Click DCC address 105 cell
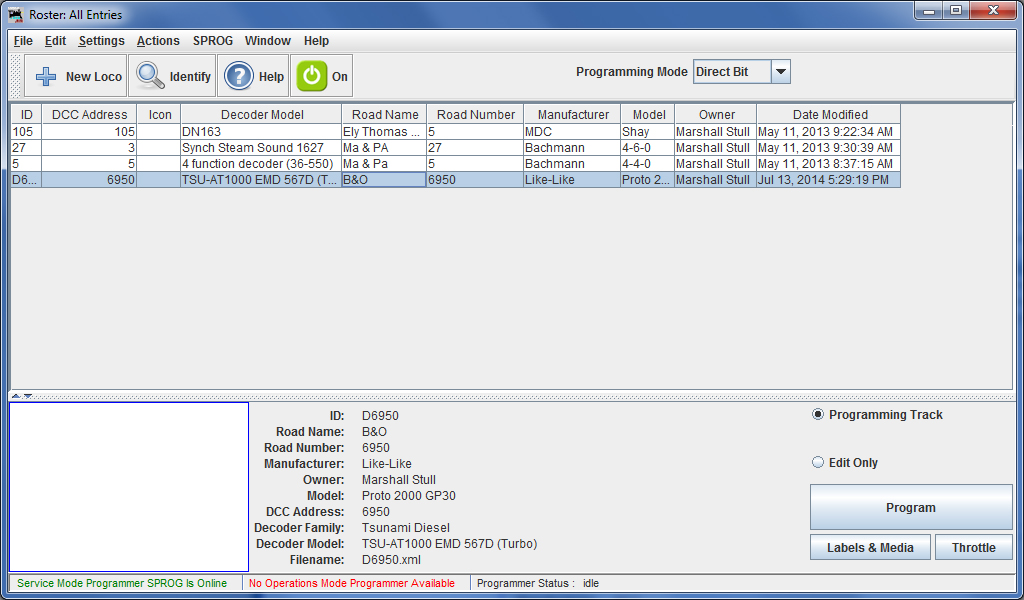1024x600 pixels. coord(89,131)
